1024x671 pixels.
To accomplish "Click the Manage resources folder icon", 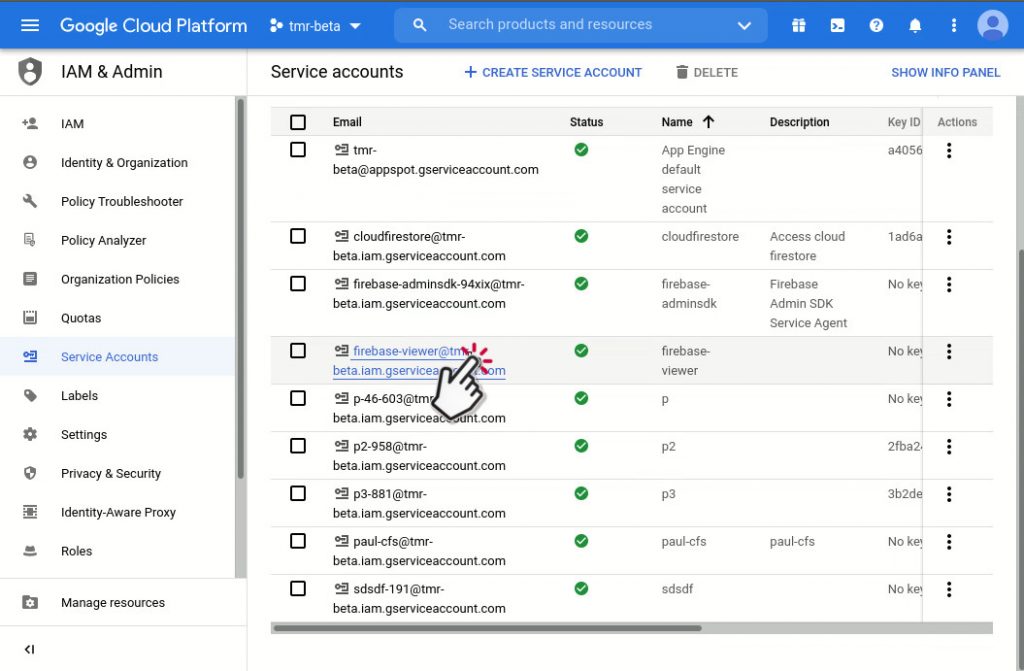I will (x=30, y=602).
